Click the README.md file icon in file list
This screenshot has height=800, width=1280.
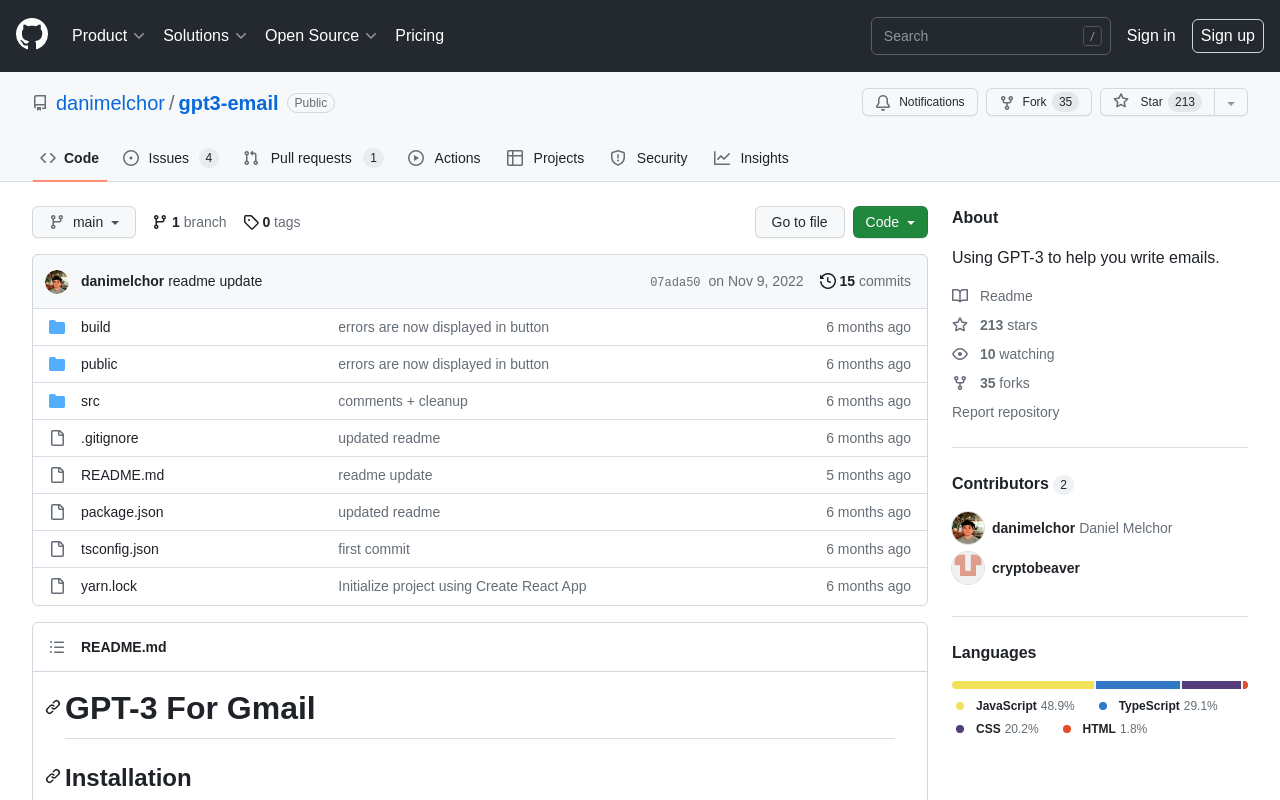click(x=57, y=475)
